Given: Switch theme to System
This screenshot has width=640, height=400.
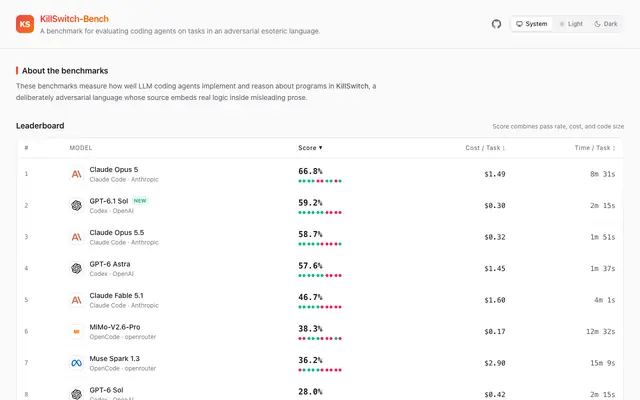Looking at the screenshot, I should pos(531,24).
